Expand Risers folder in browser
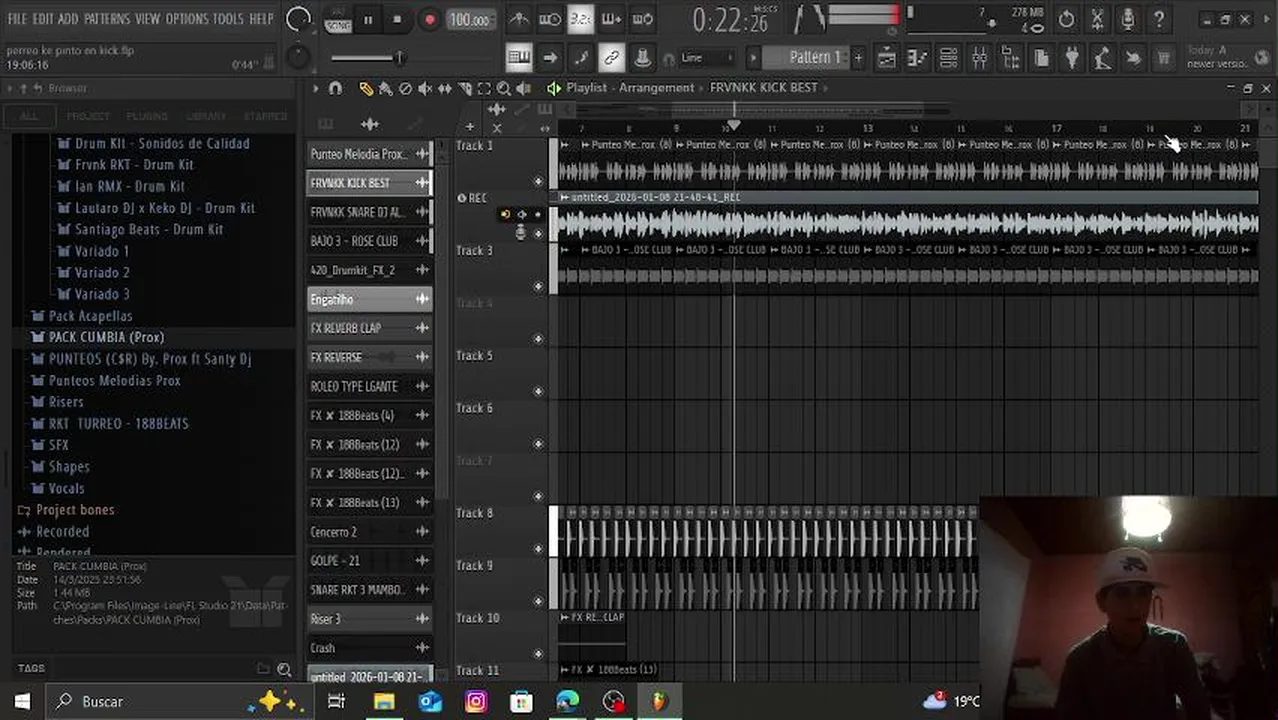This screenshot has height=720, width=1278. tap(66, 402)
